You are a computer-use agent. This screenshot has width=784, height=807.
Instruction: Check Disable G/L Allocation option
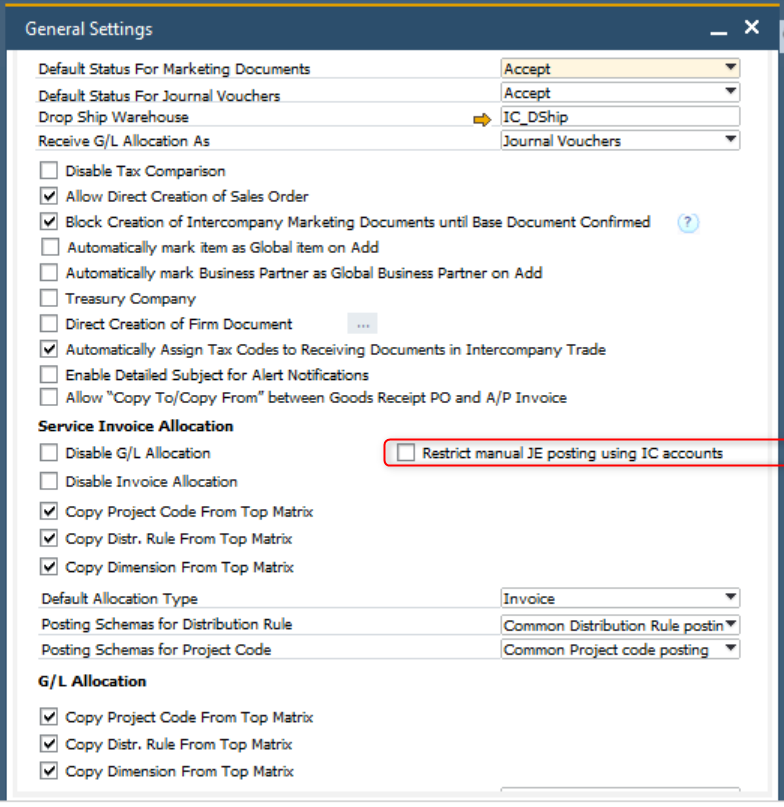click(x=49, y=453)
